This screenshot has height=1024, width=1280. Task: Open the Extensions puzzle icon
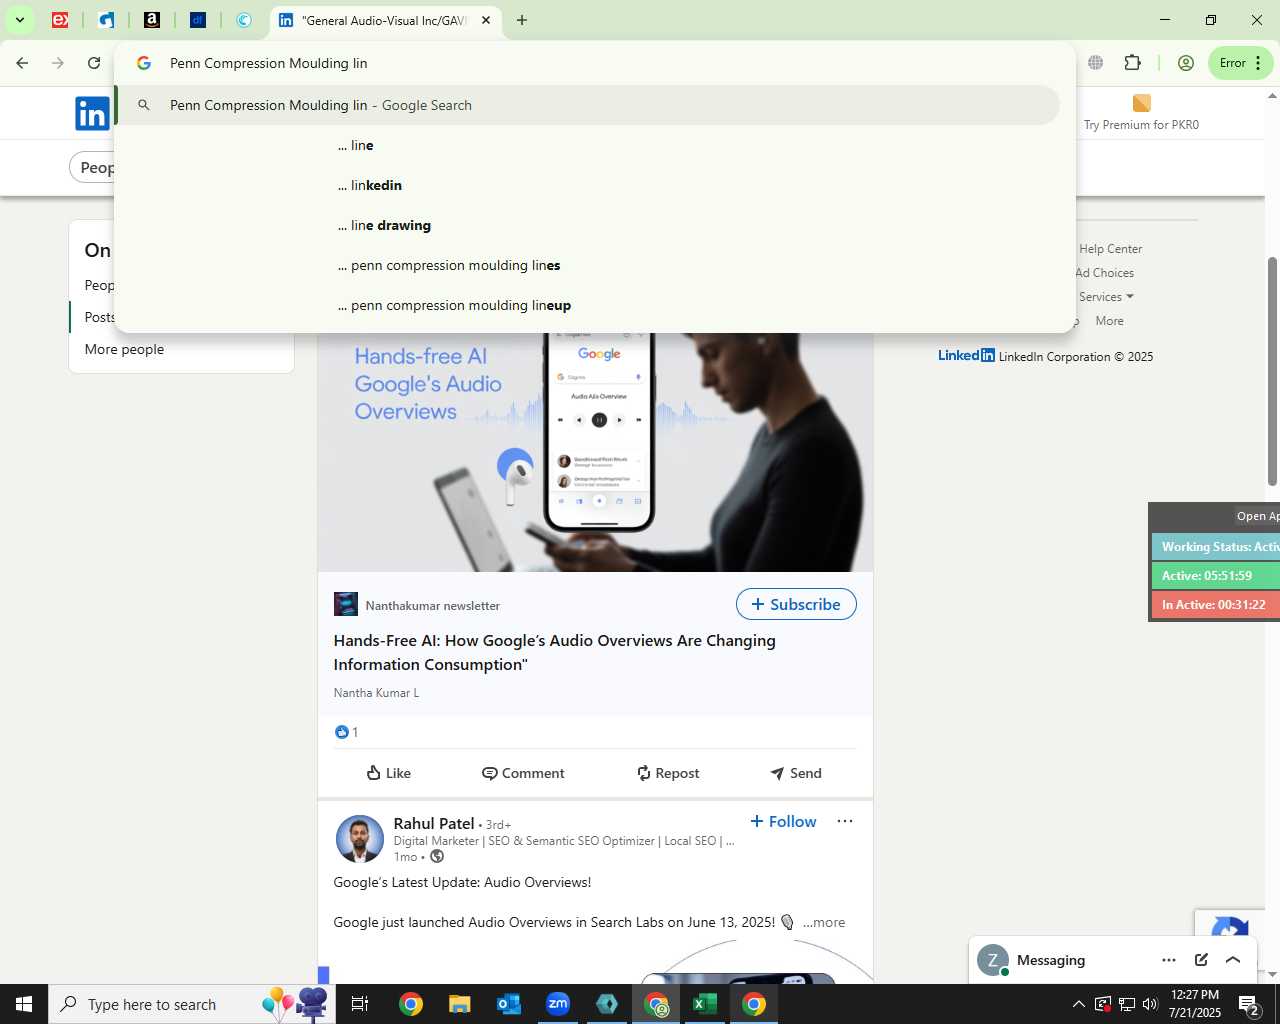(x=1132, y=63)
